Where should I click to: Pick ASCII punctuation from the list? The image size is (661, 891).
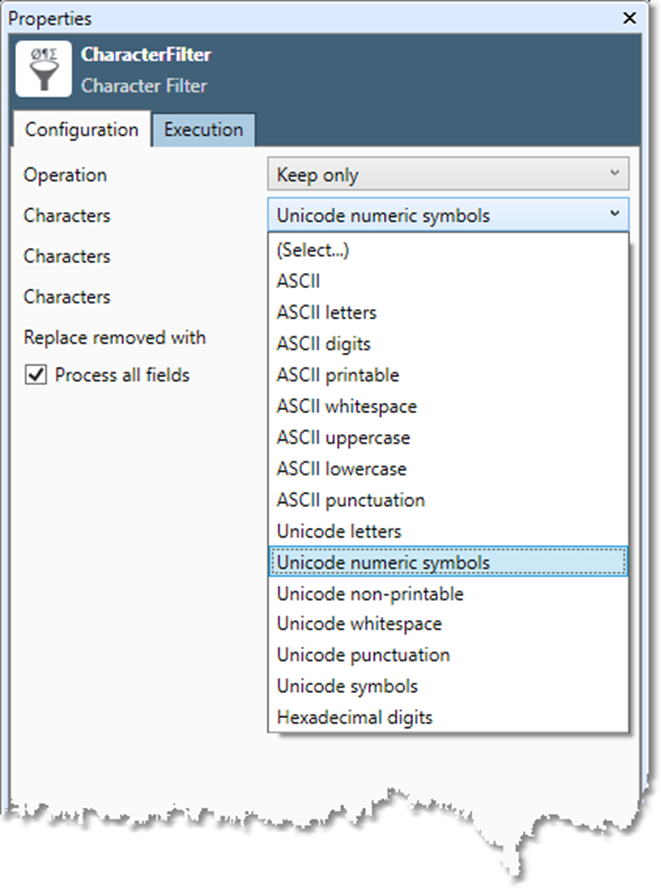[x=350, y=500]
